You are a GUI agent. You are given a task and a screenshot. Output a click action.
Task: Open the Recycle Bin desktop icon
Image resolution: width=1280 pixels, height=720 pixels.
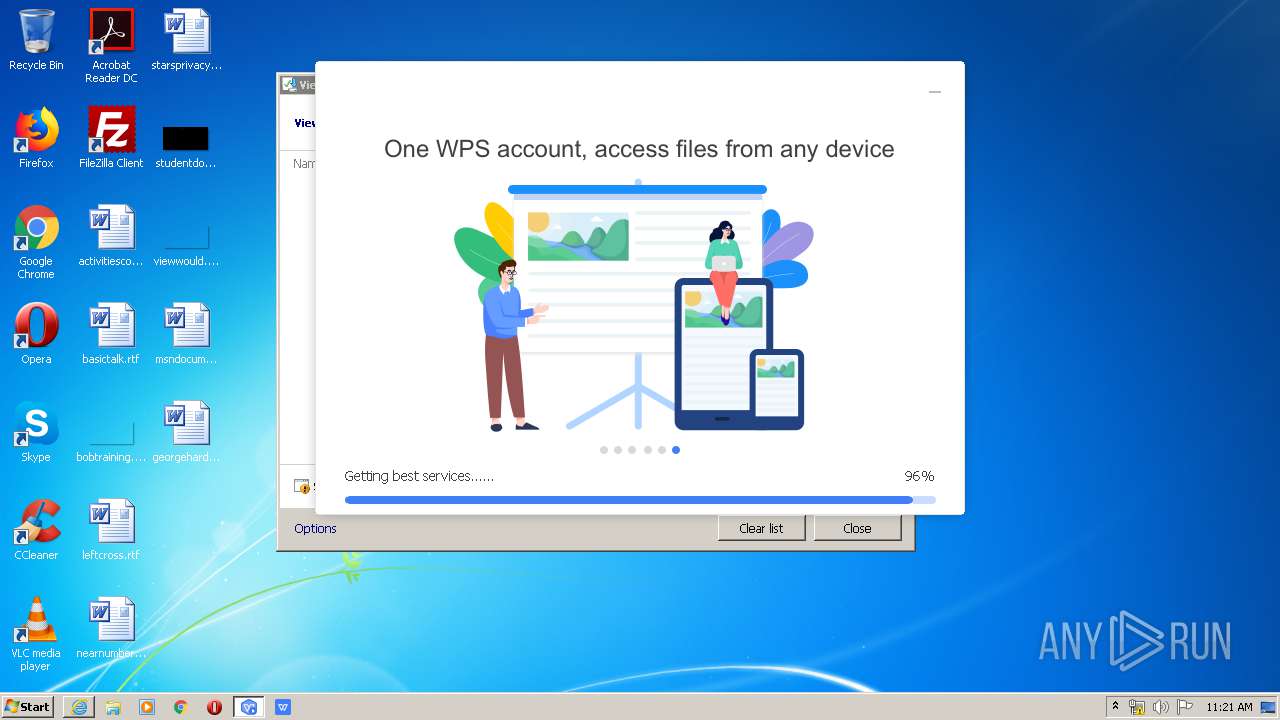click(36, 40)
